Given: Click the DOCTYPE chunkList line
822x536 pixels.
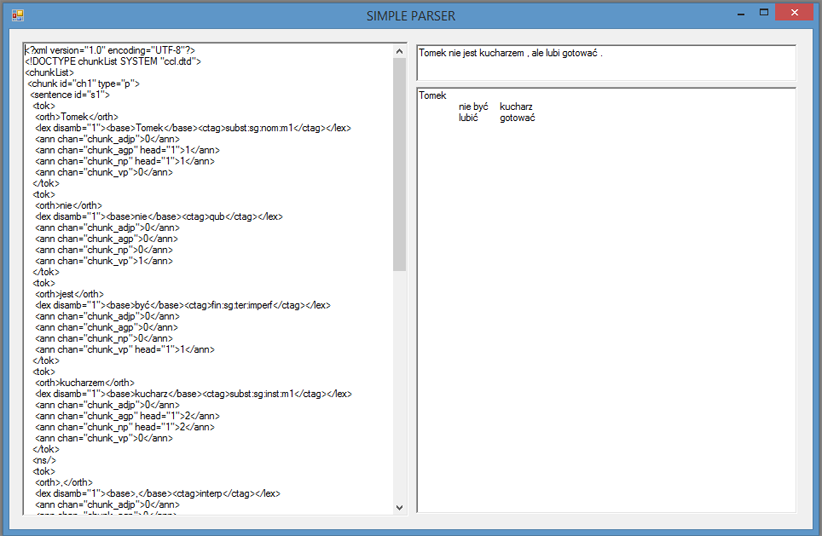Looking at the screenshot, I should [113, 61].
